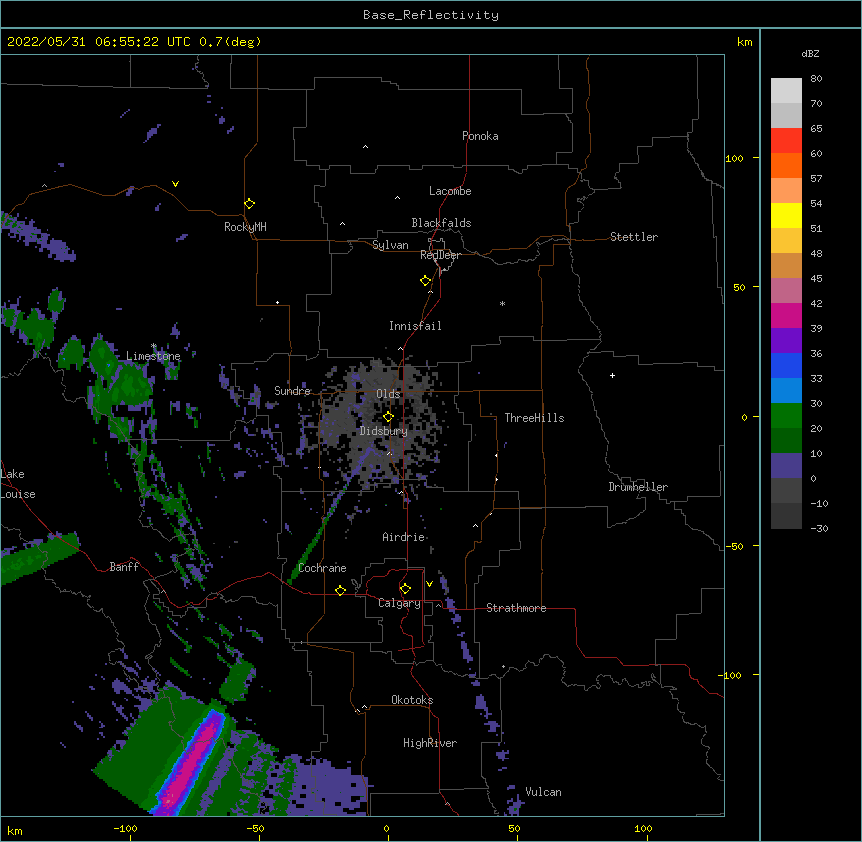Click the 50 tick on the bottom axis
This screenshot has height=842, width=862.
coord(514,828)
